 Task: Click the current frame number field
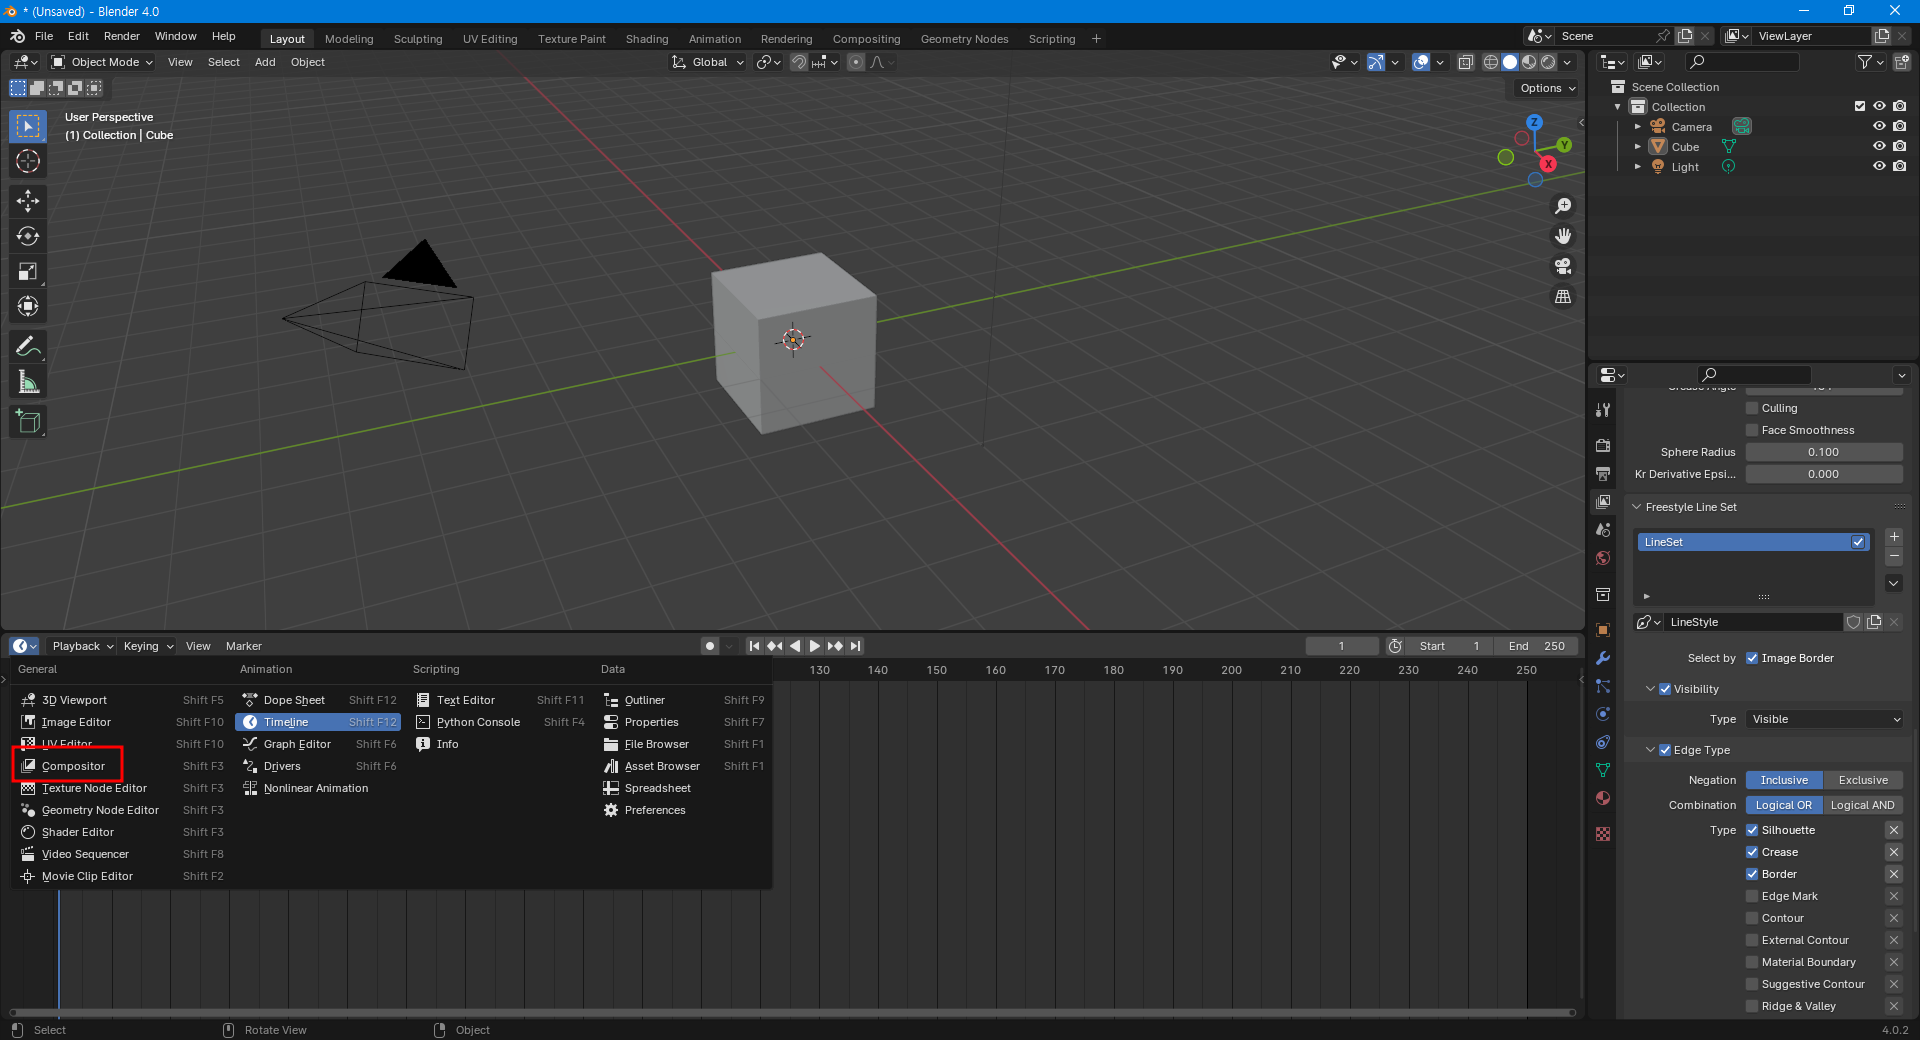[1342, 646]
